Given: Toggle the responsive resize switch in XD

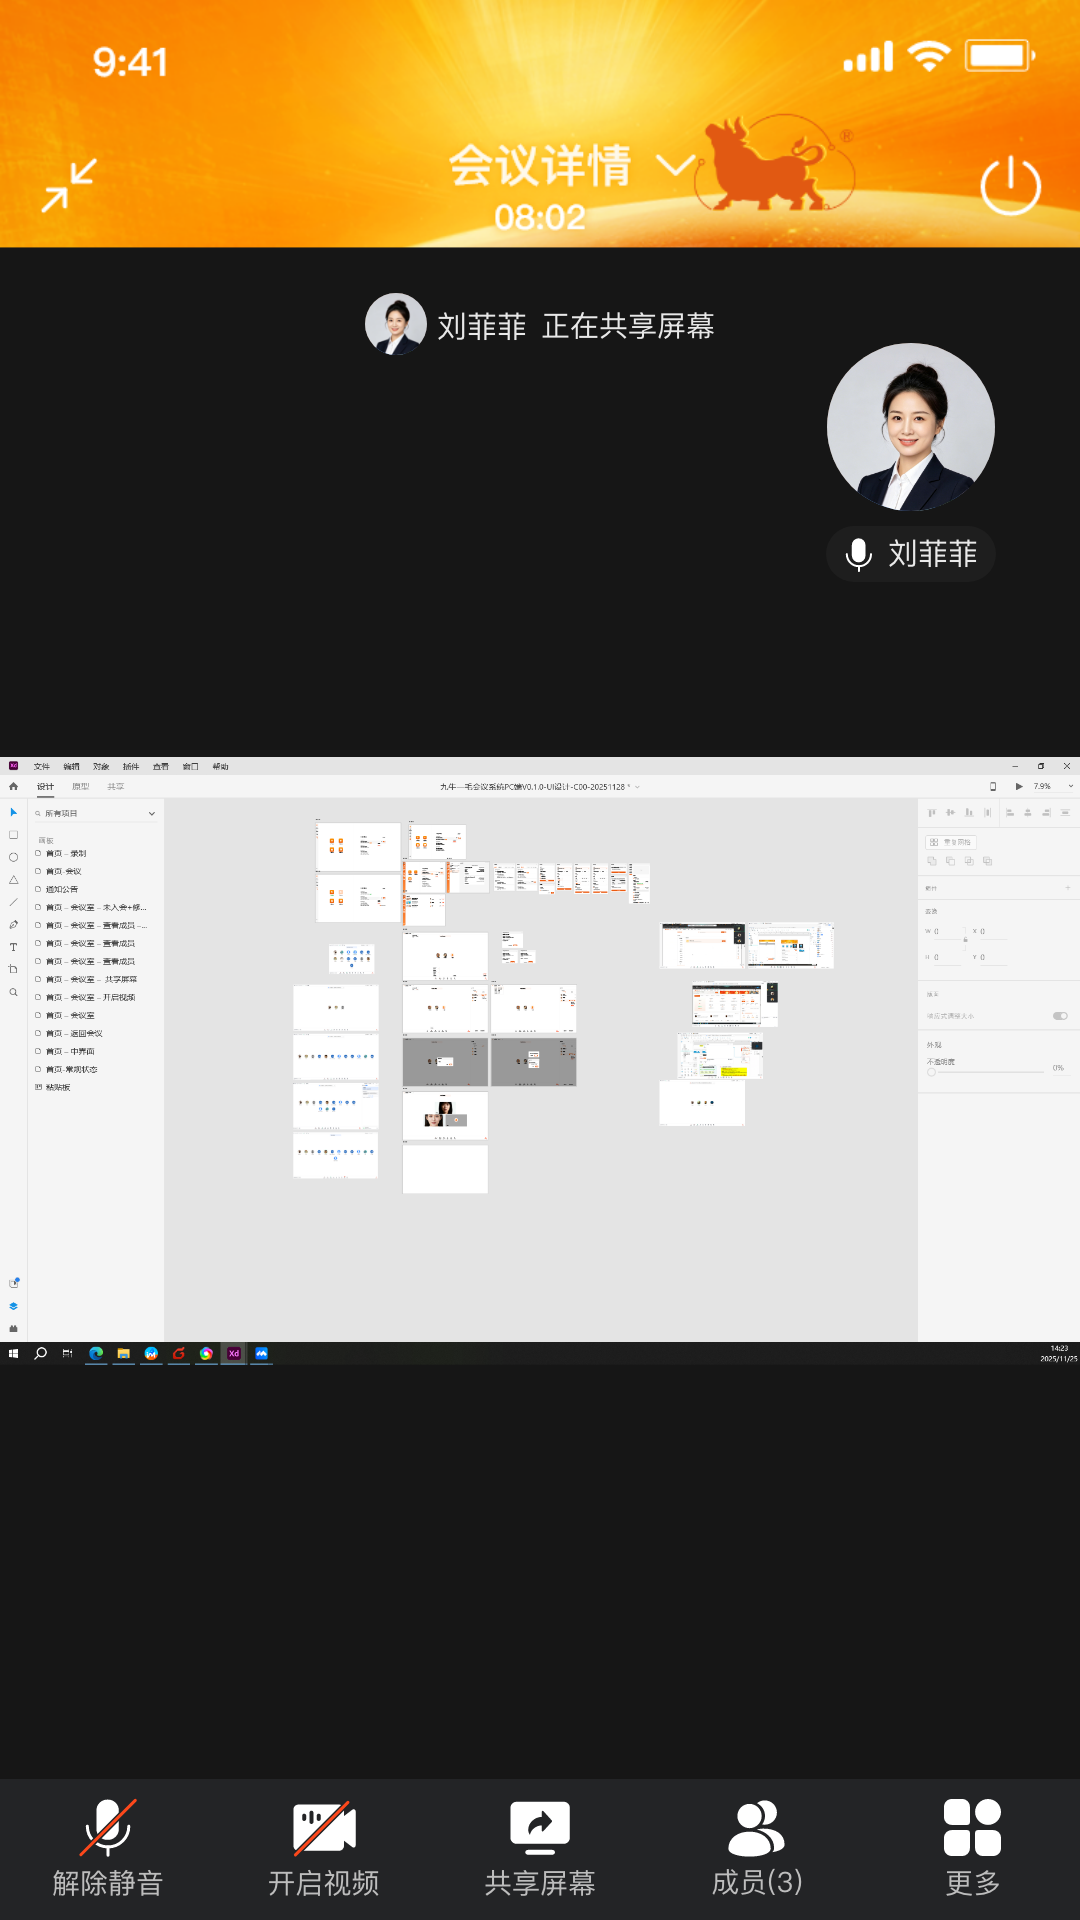Looking at the screenshot, I should [1060, 1015].
